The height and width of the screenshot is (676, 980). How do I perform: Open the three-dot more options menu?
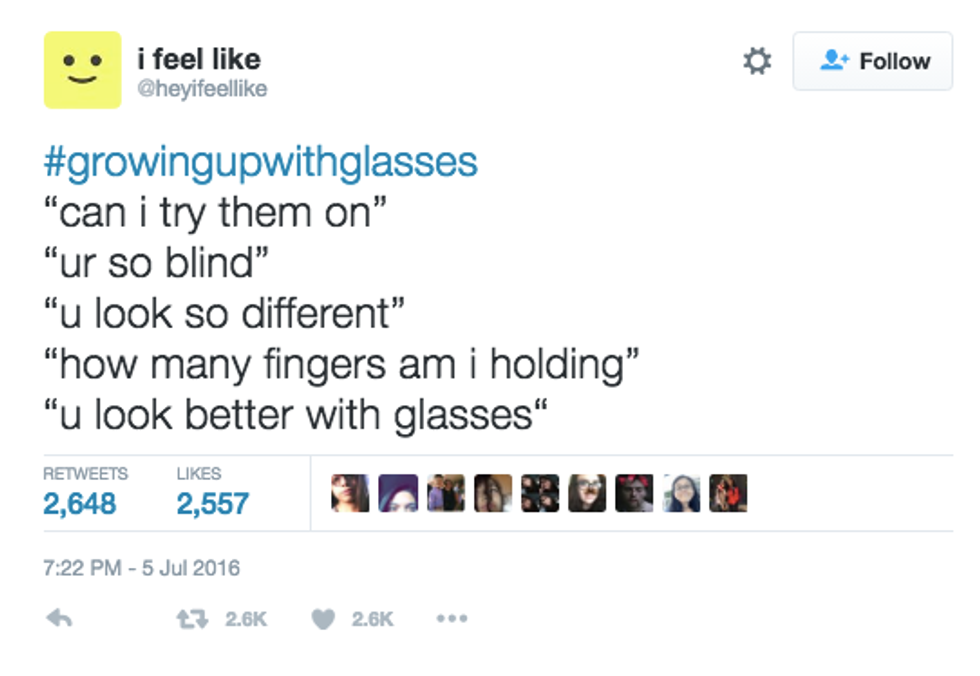(451, 619)
